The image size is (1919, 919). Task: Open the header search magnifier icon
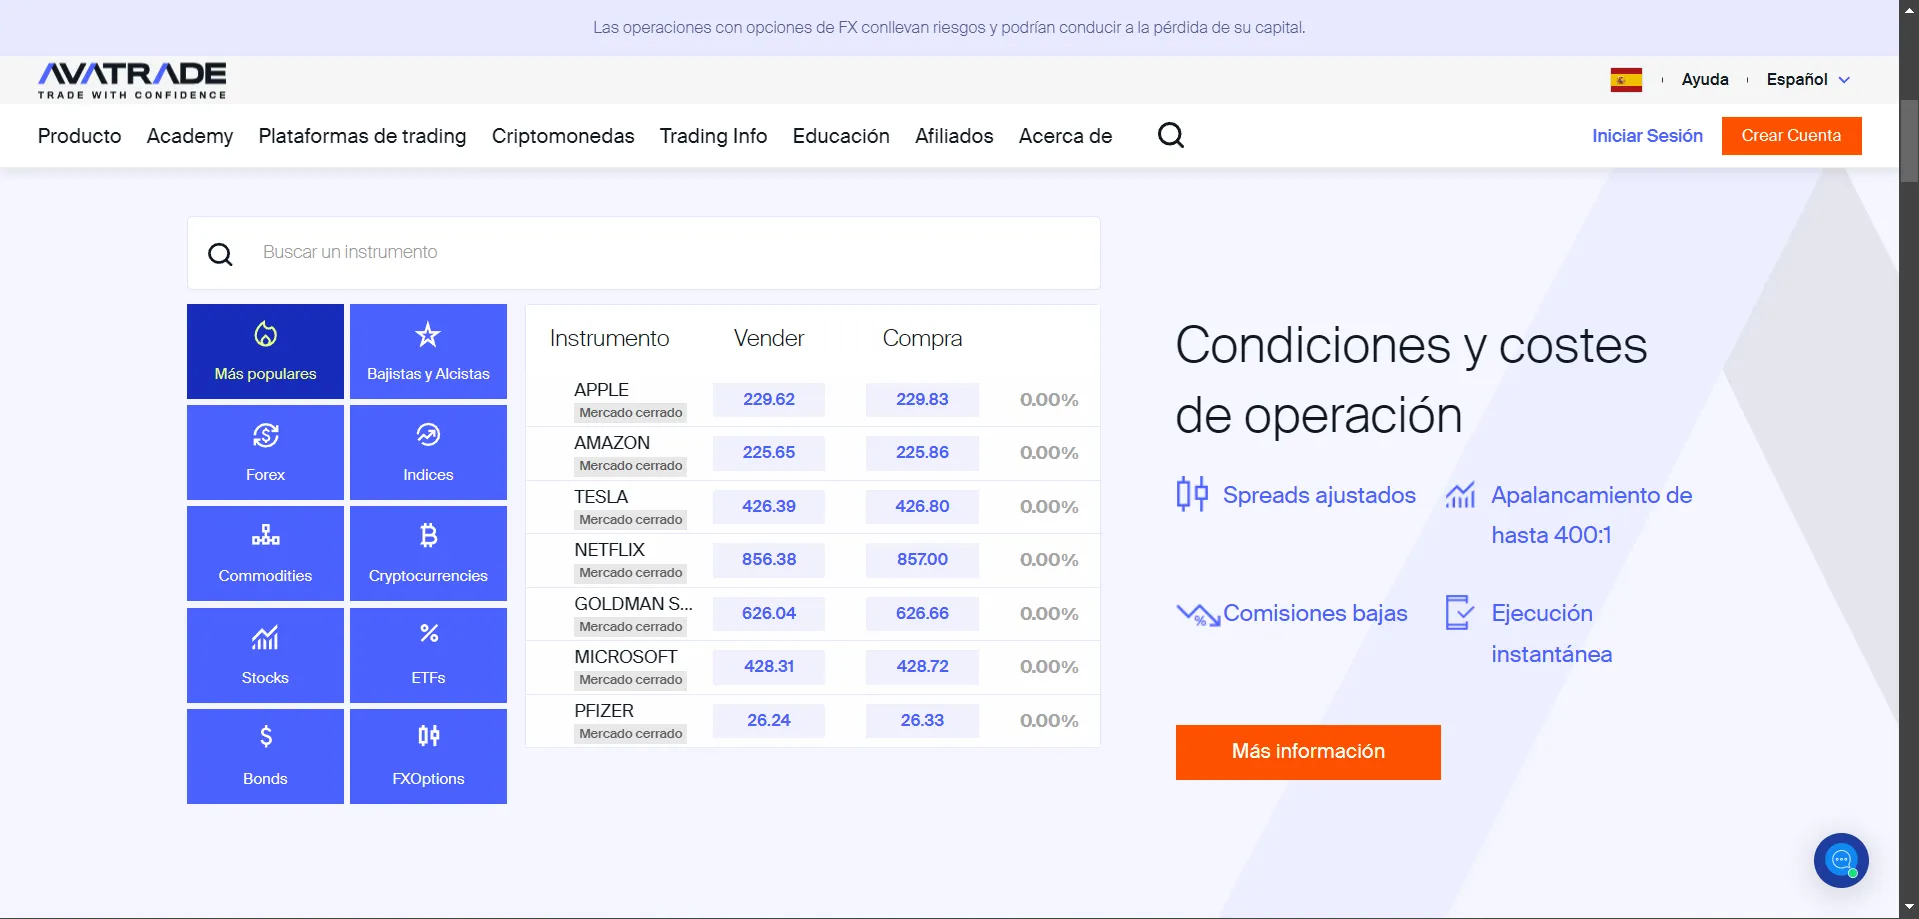tap(1171, 135)
